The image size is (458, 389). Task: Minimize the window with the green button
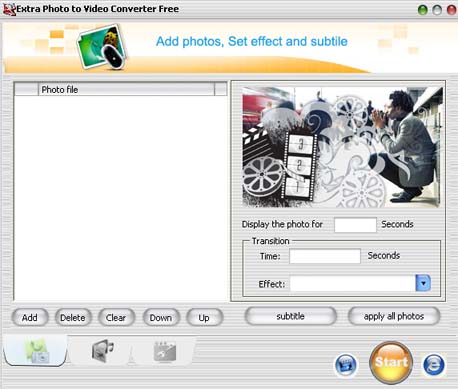[x=423, y=10]
